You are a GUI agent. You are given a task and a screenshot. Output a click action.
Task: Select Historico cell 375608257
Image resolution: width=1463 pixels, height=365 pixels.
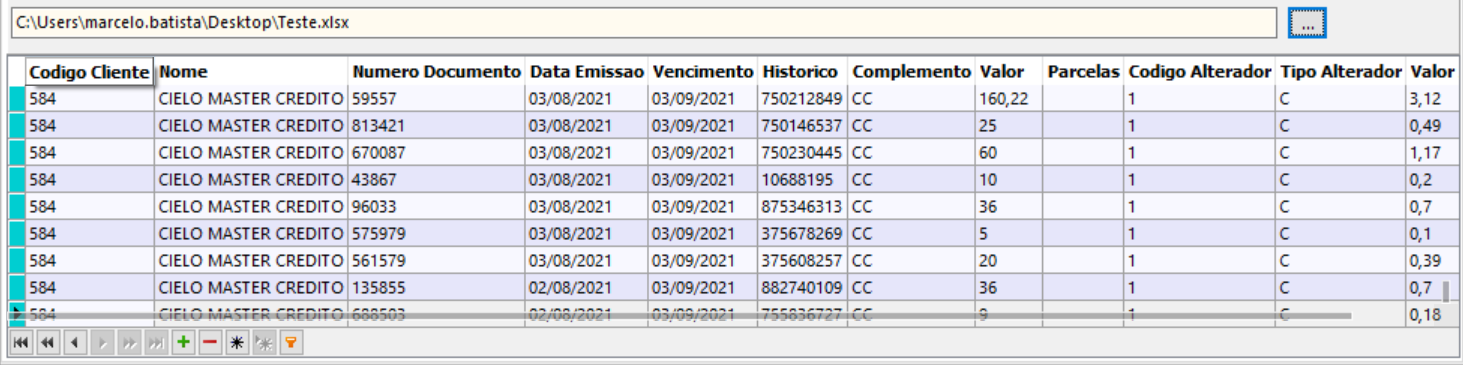tap(803, 260)
